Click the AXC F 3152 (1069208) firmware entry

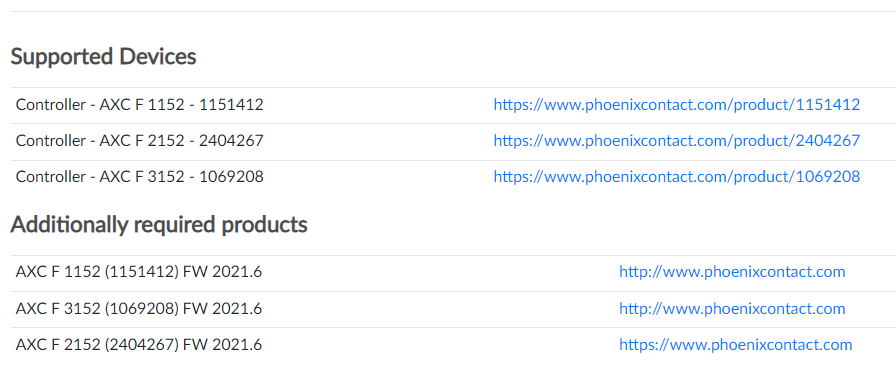click(139, 309)
